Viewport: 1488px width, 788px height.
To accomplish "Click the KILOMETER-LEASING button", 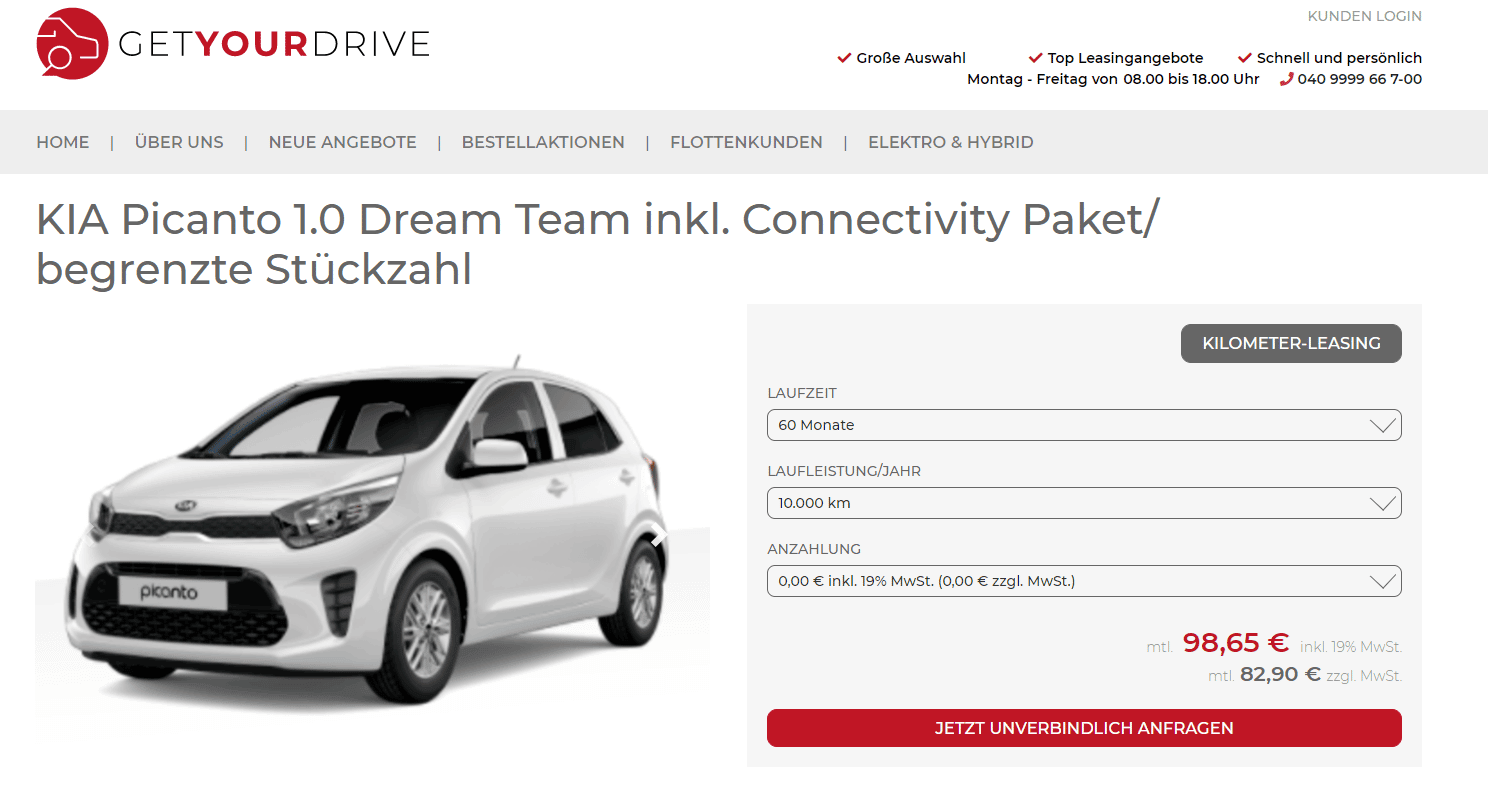I will [1291, 343].
